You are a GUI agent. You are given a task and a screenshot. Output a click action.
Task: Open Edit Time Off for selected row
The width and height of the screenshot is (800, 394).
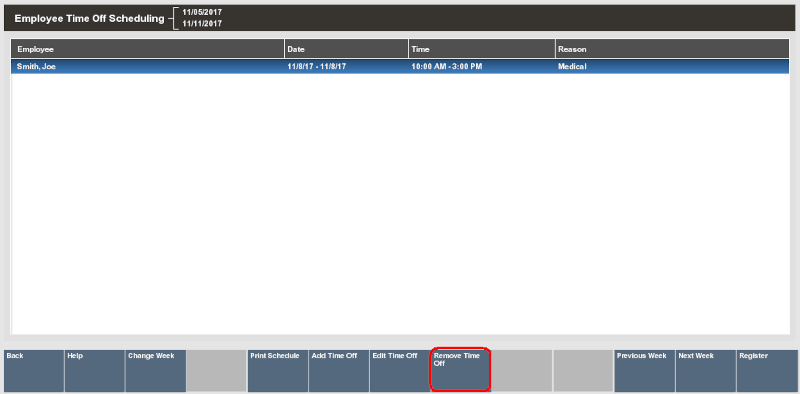pyautogui.click(x=399, y=371)
